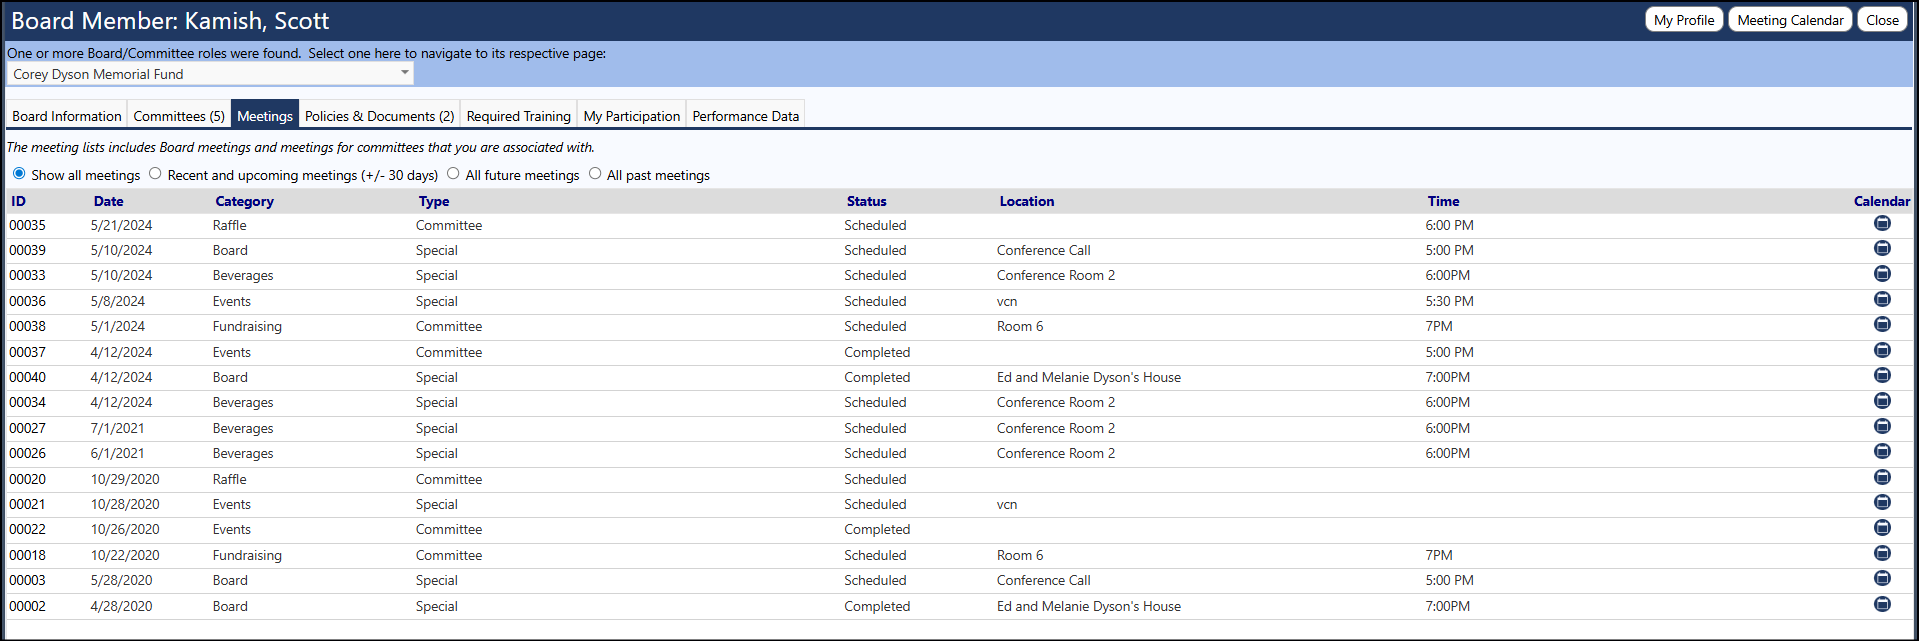Open calendar icon for meeting 00026
This screenshot has height=641, width=1919.
[1882, 451]
